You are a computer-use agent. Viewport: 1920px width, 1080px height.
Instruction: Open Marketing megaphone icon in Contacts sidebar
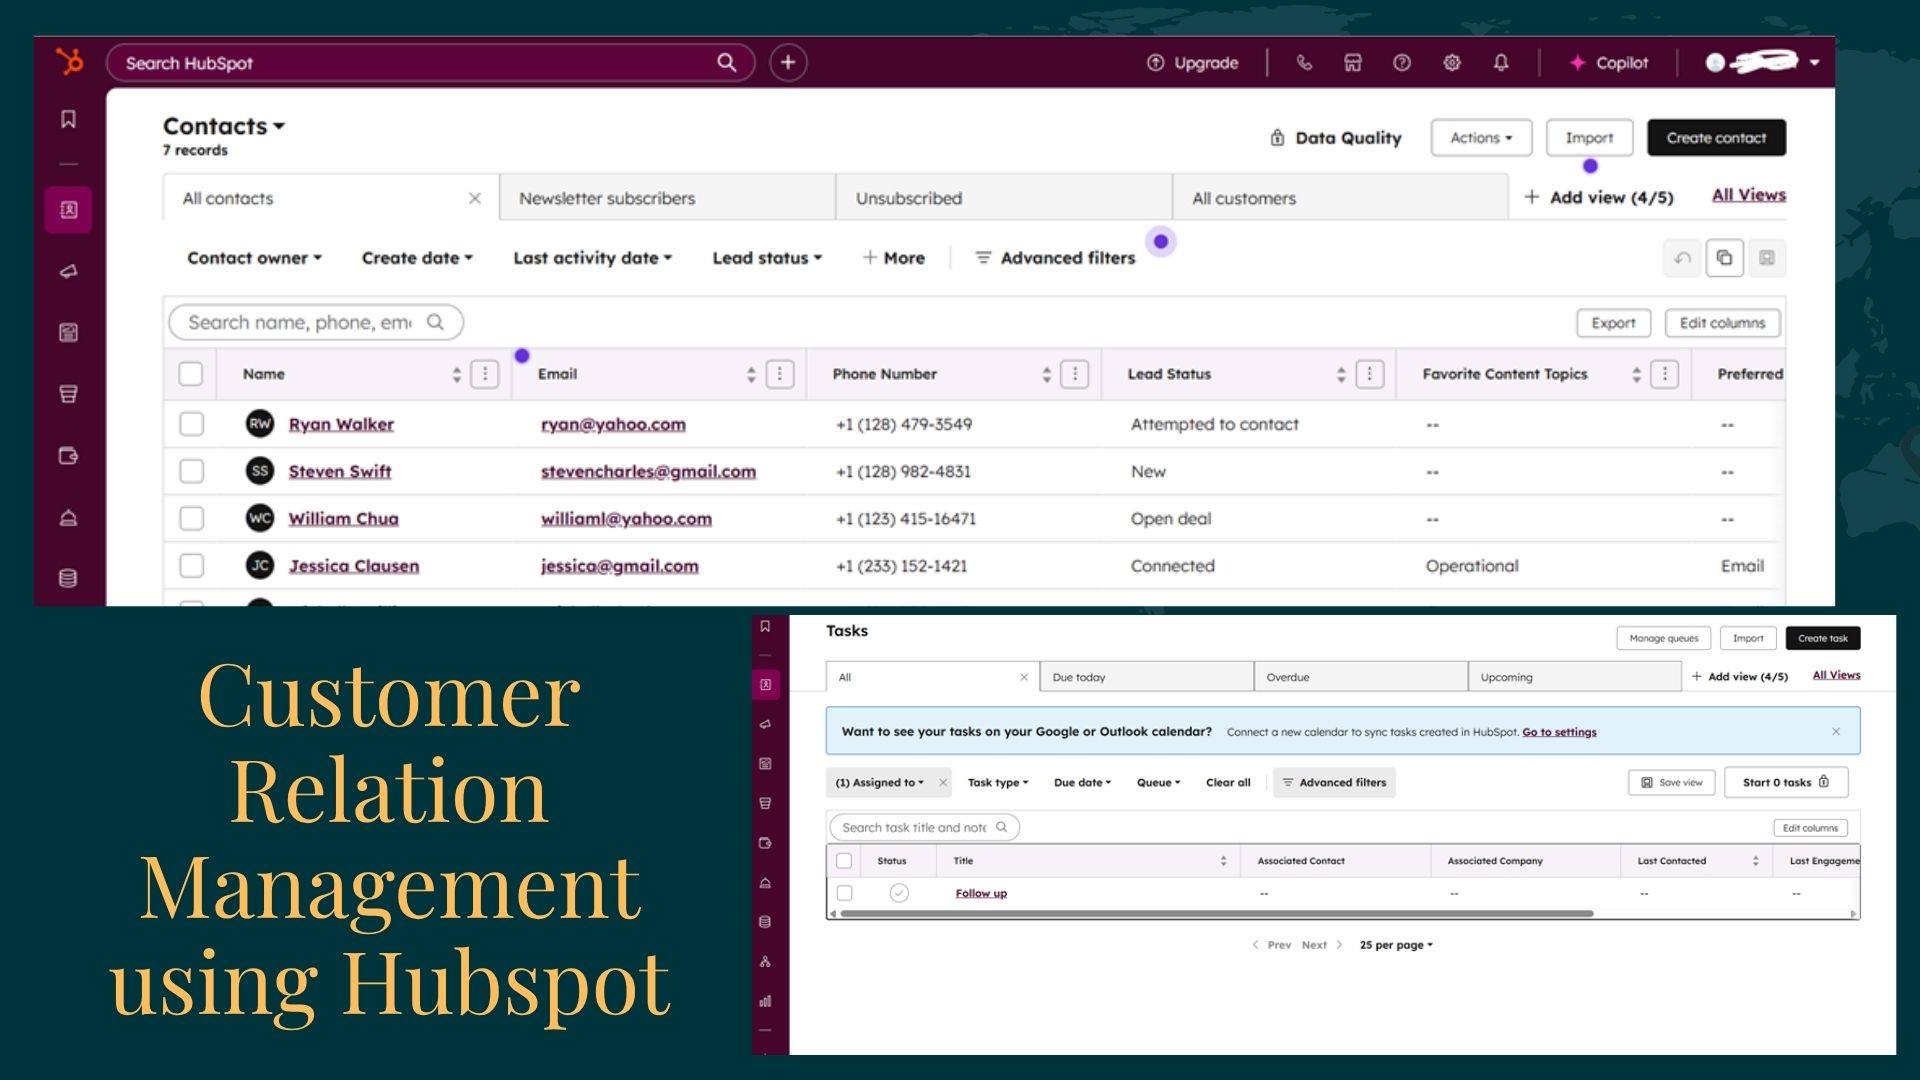[68, 271]
